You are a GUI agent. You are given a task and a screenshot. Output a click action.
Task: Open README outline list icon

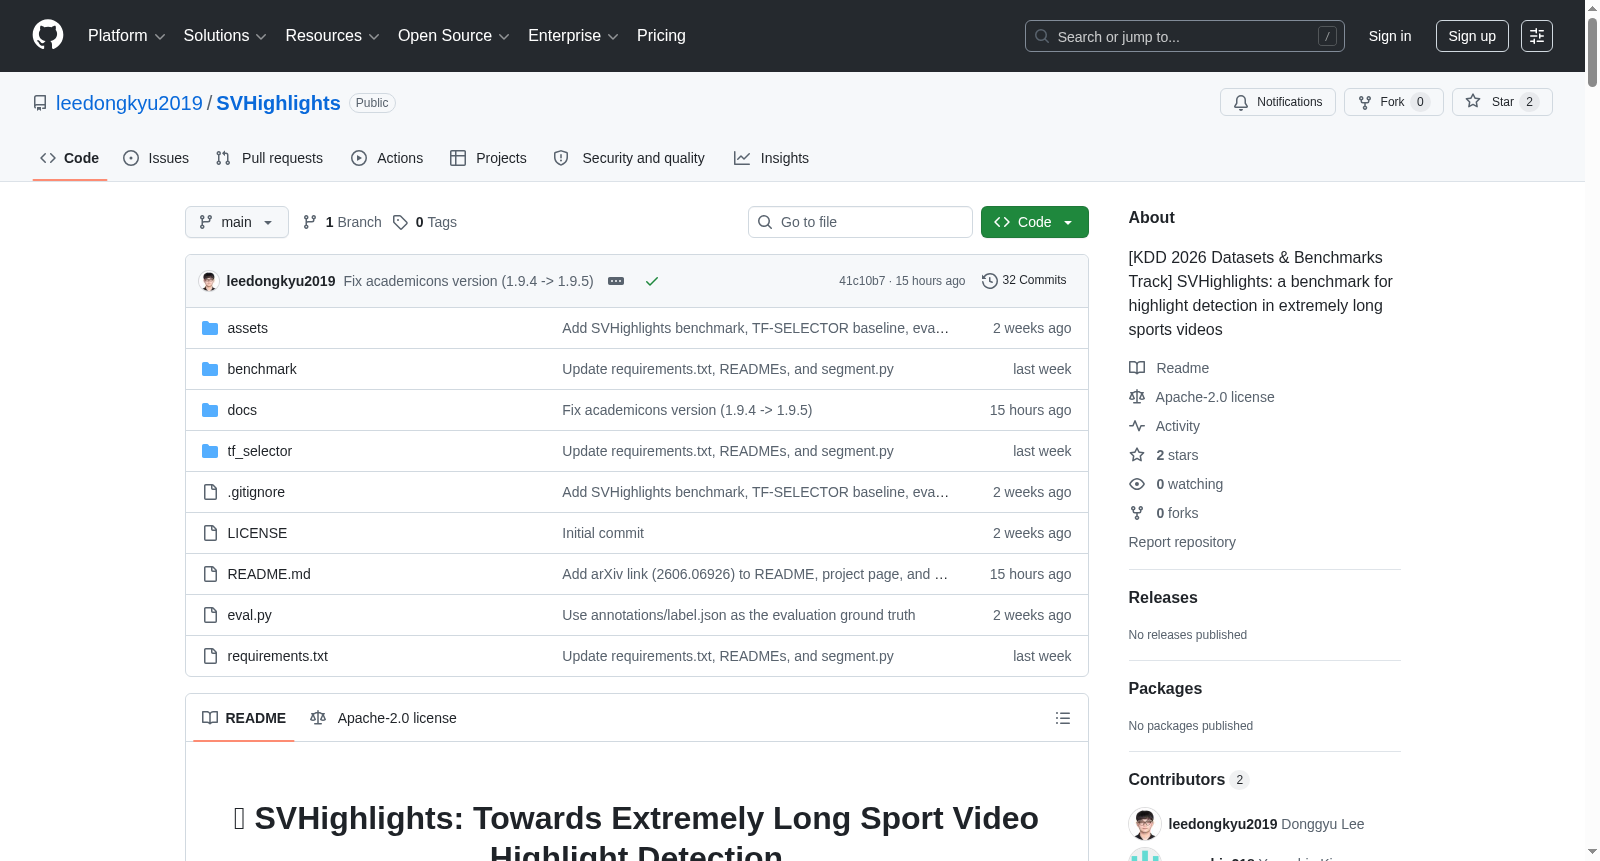pos(1063,718)
